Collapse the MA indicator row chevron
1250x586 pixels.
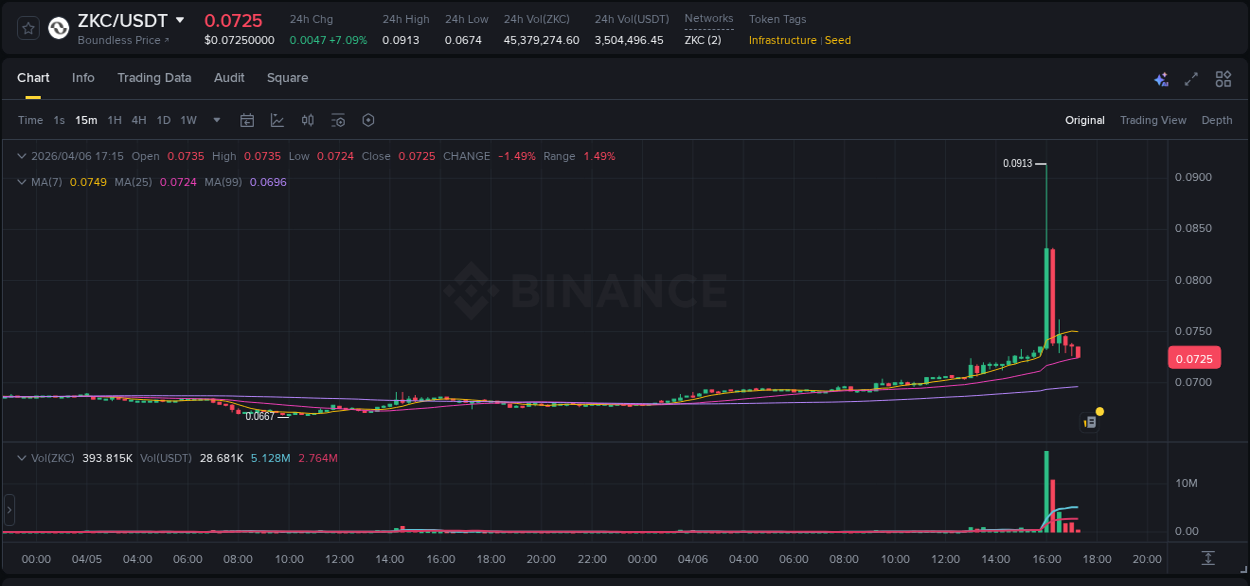tap(22, 182)
